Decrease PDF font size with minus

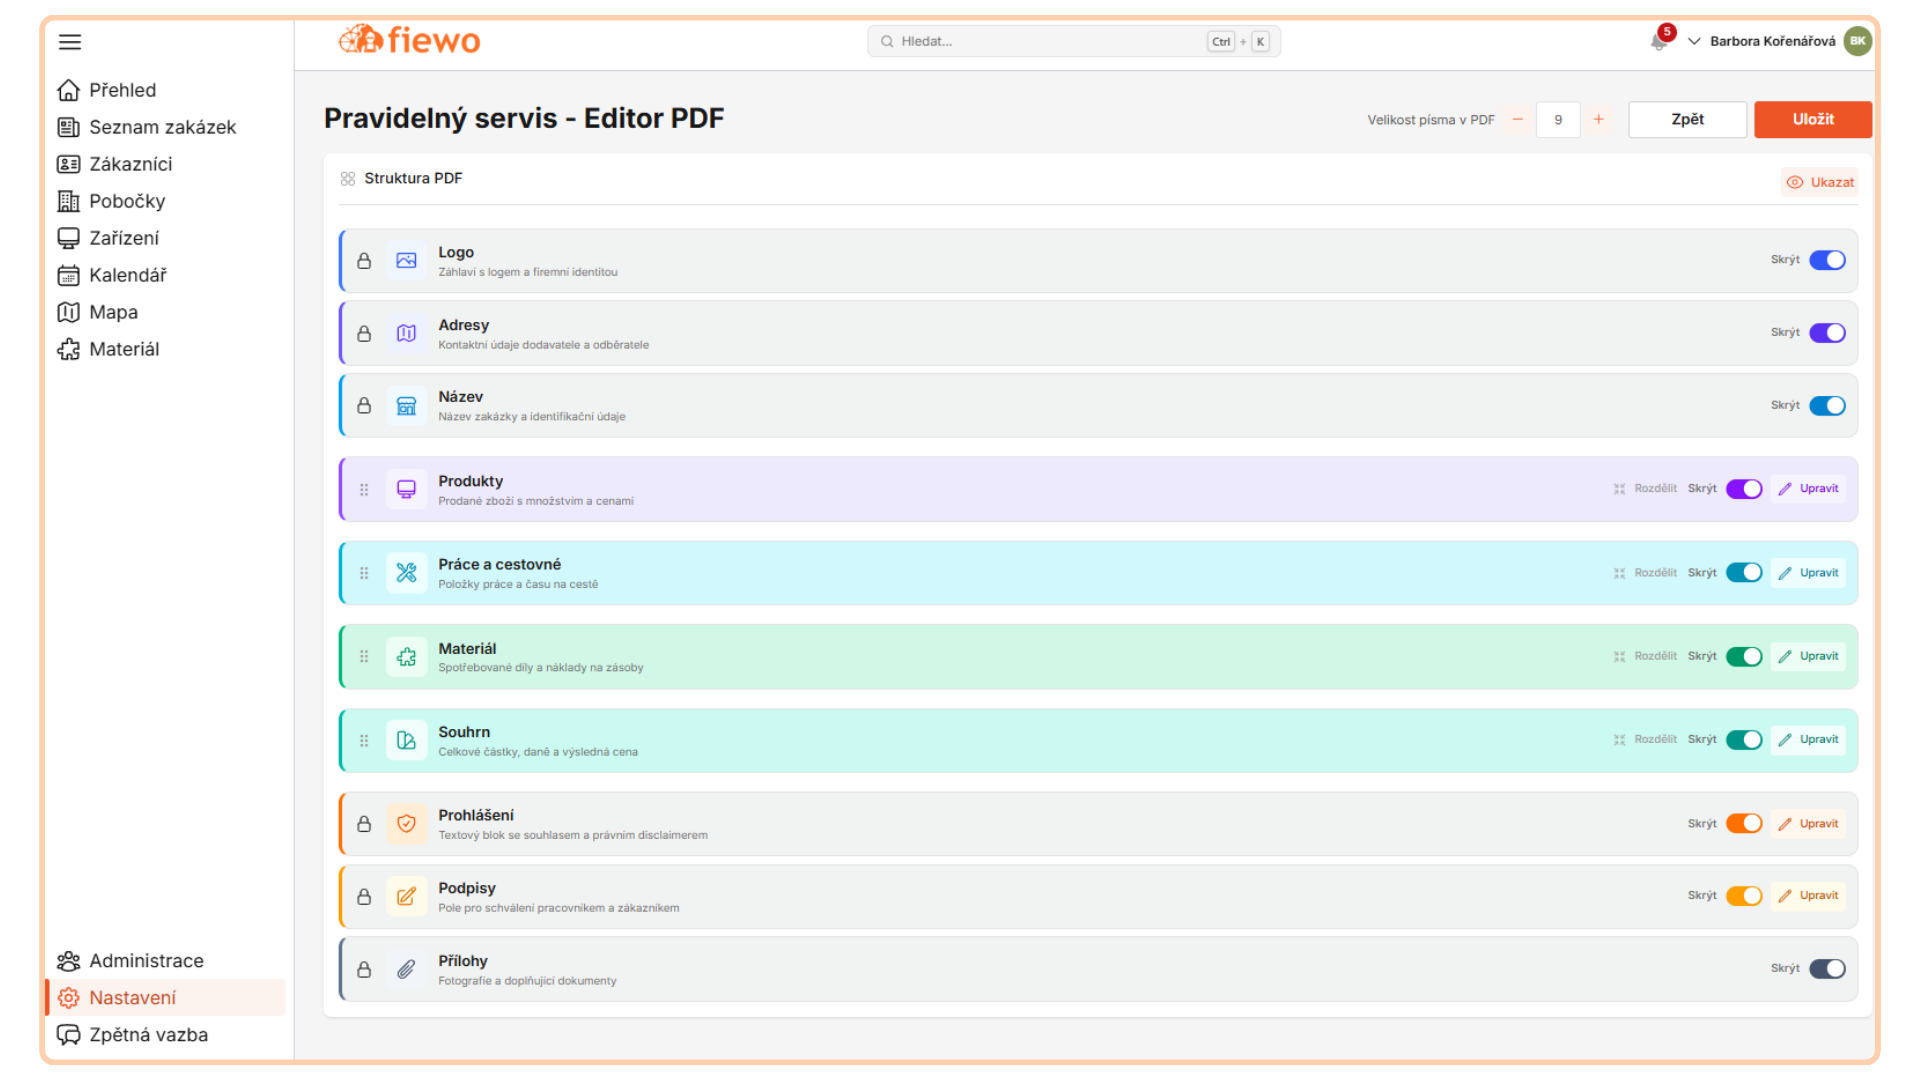1517,120
